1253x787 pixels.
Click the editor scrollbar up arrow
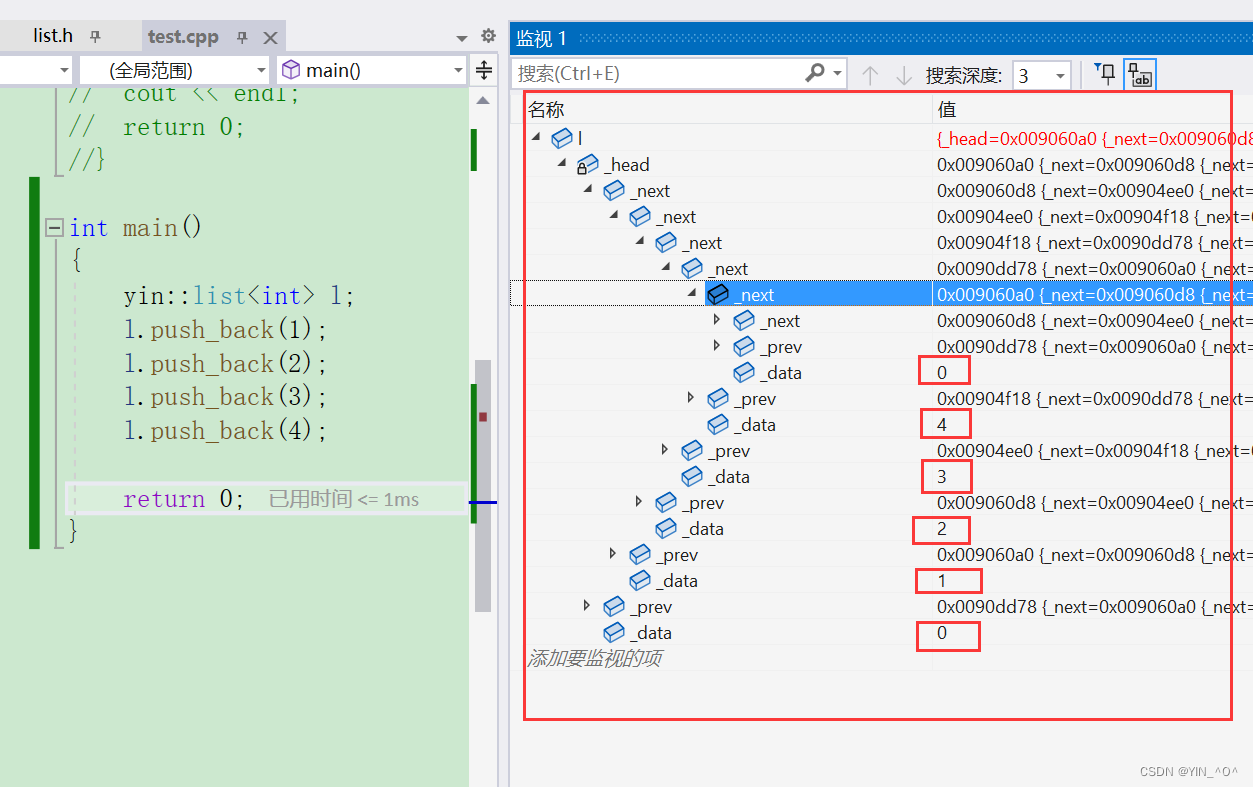click(482, 100)
